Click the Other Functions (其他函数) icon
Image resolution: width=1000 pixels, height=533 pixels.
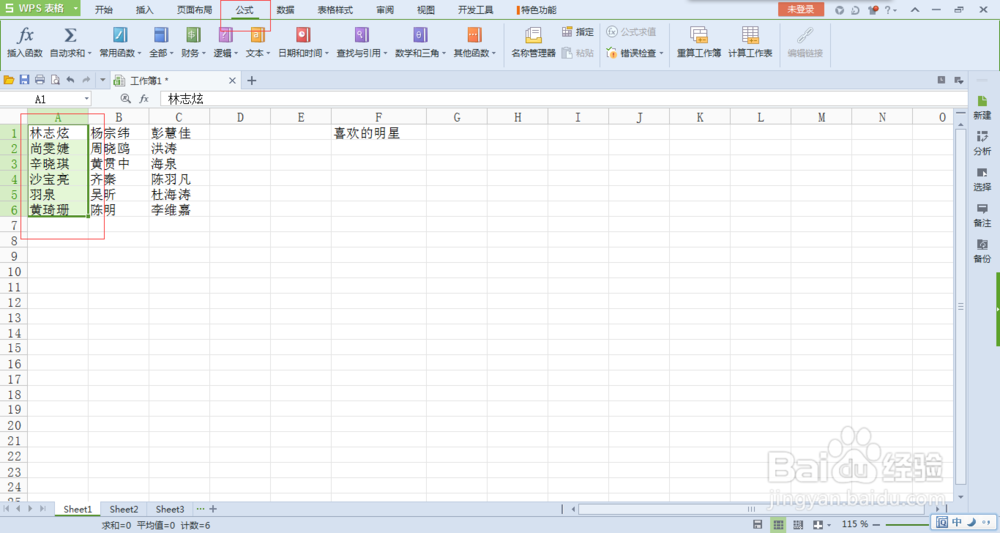pyautogui.click(x=474, y=35)
